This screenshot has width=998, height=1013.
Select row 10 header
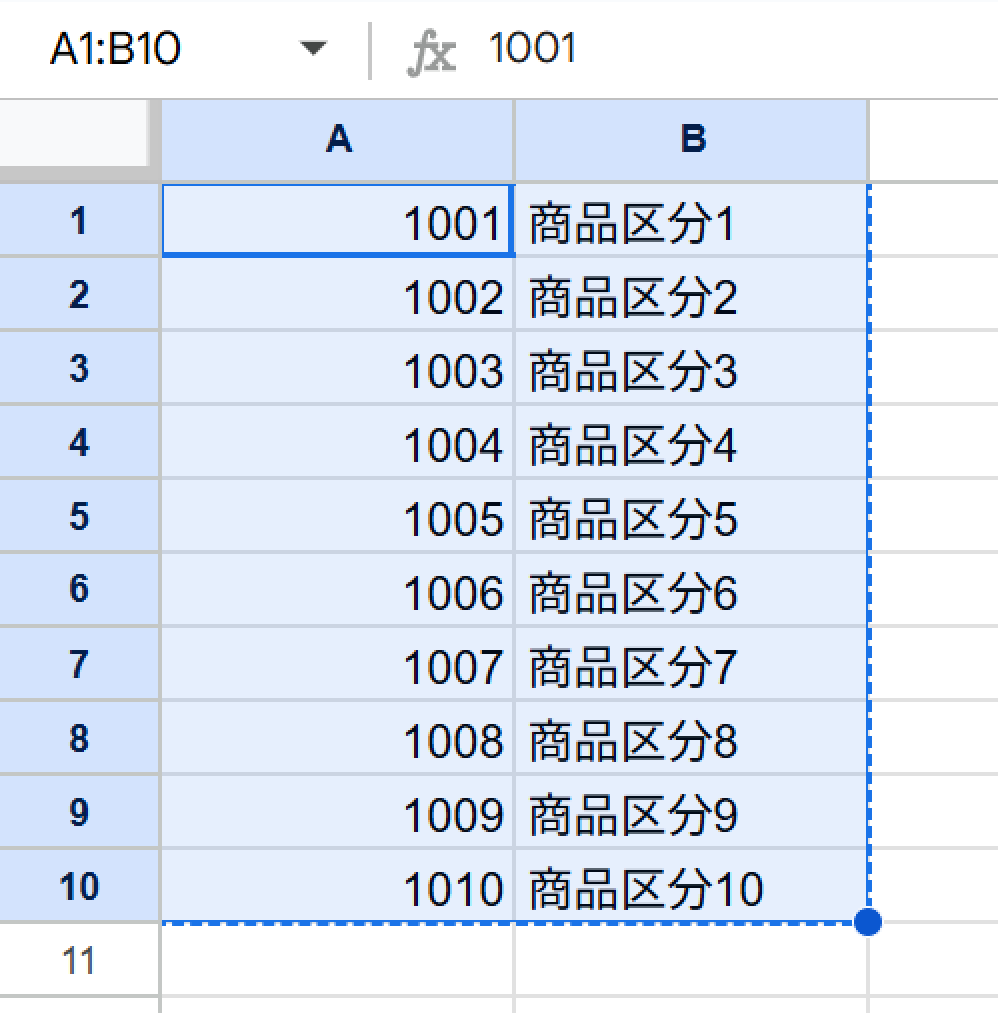click(x=79, y=886)
